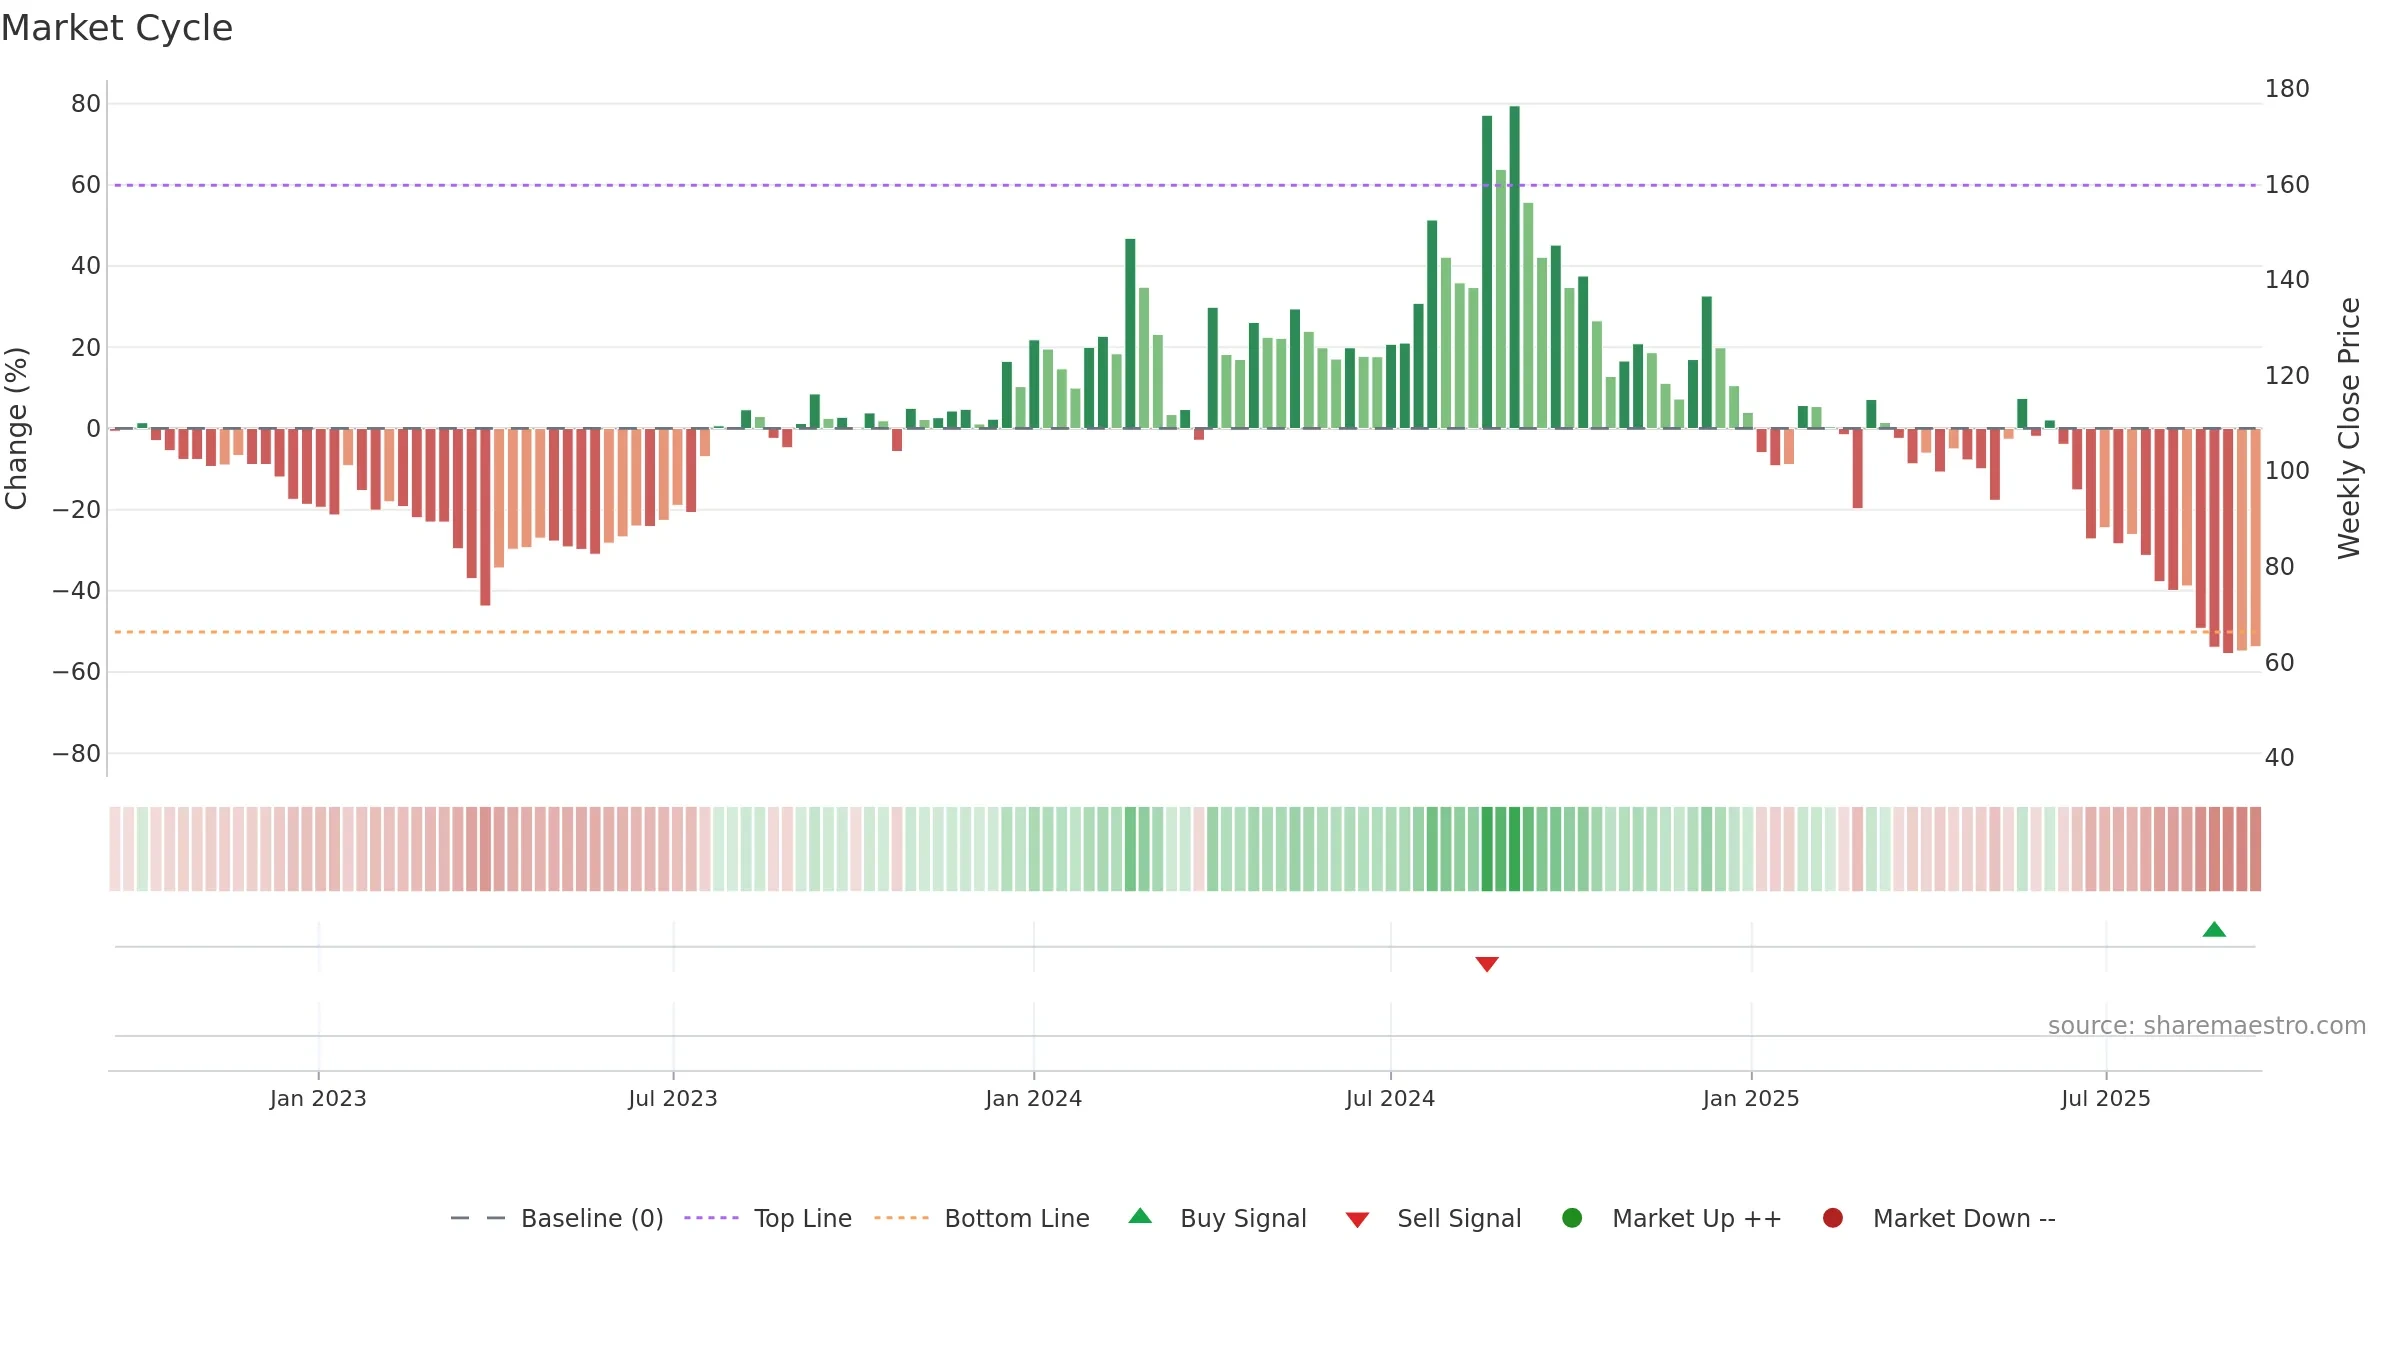Click the 80 tick on the left axis
2400x1350 pixels.
[x=86, y=103]
